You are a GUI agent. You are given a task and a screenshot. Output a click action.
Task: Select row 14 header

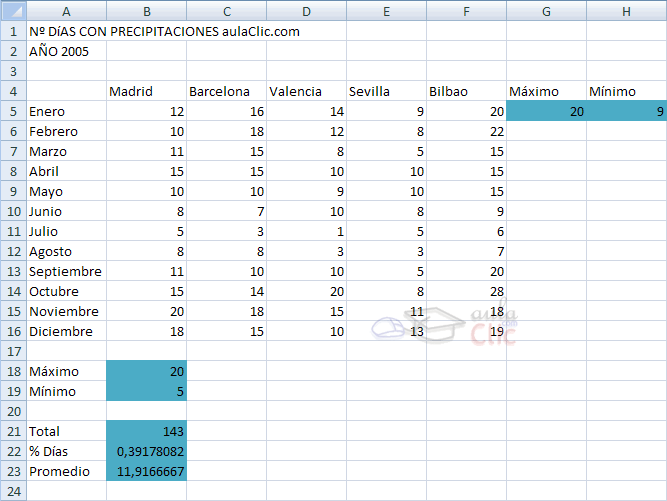[12, 291]
